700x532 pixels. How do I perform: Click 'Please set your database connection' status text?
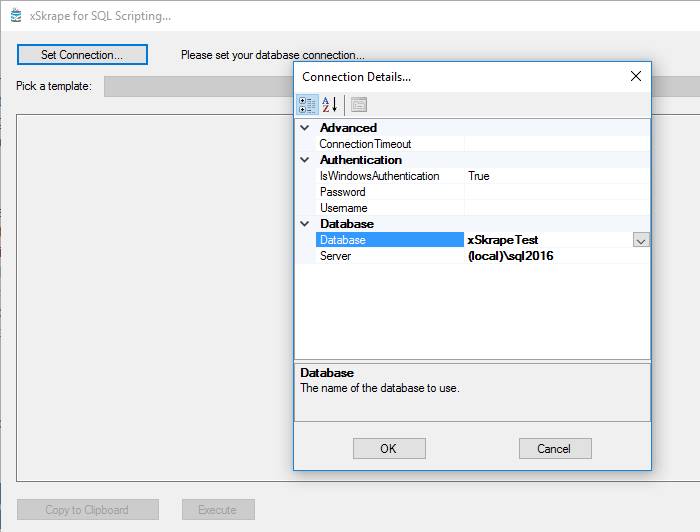(x=273, y=55)
